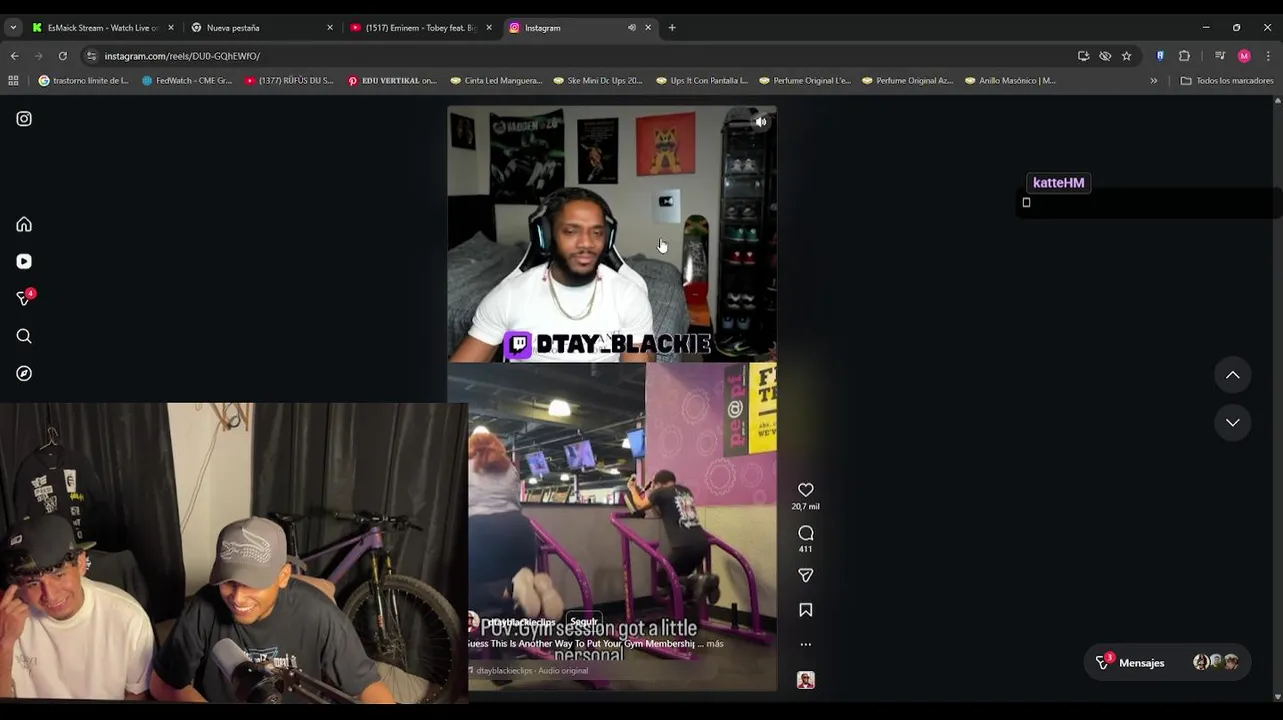Click the install app icon in address bar

tap(1083, 56)
